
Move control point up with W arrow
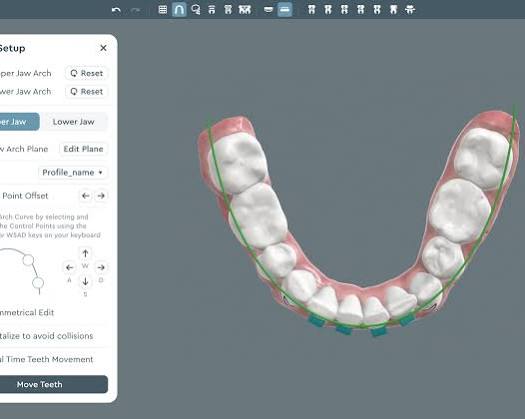(85, 254)
